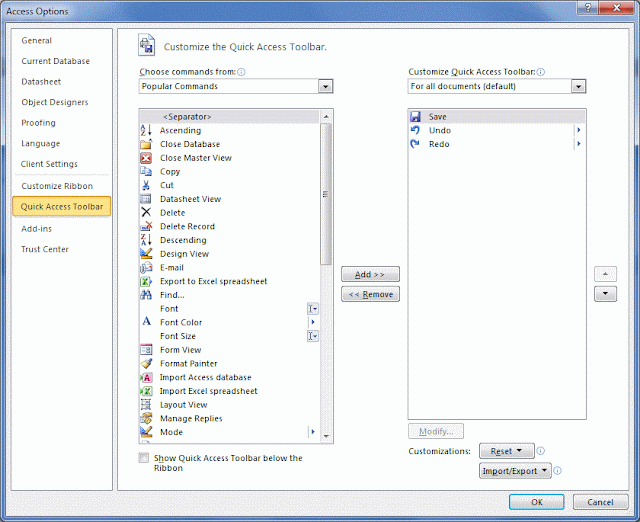Viewport: 640px width, 522px height.
Task: Click the Modify... button
Action: (x=436, y=431)
